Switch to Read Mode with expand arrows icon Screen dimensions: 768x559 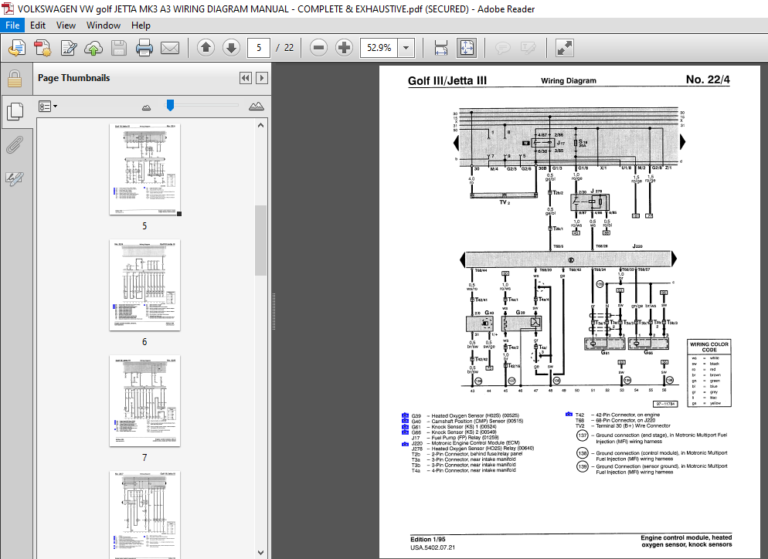tap(564, 48)
